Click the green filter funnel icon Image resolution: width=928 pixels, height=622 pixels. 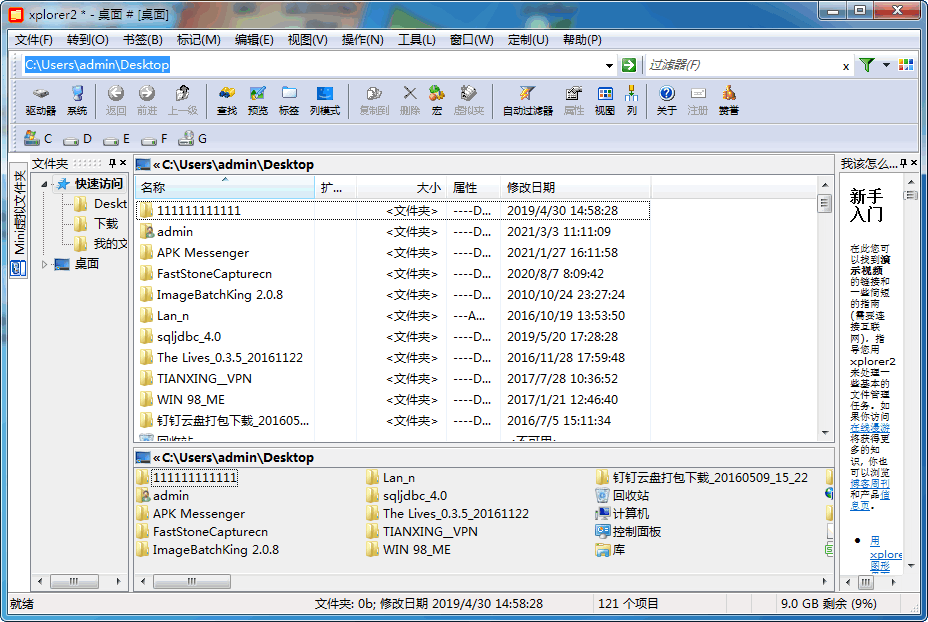pyautogui.click(x=867, y=65)
